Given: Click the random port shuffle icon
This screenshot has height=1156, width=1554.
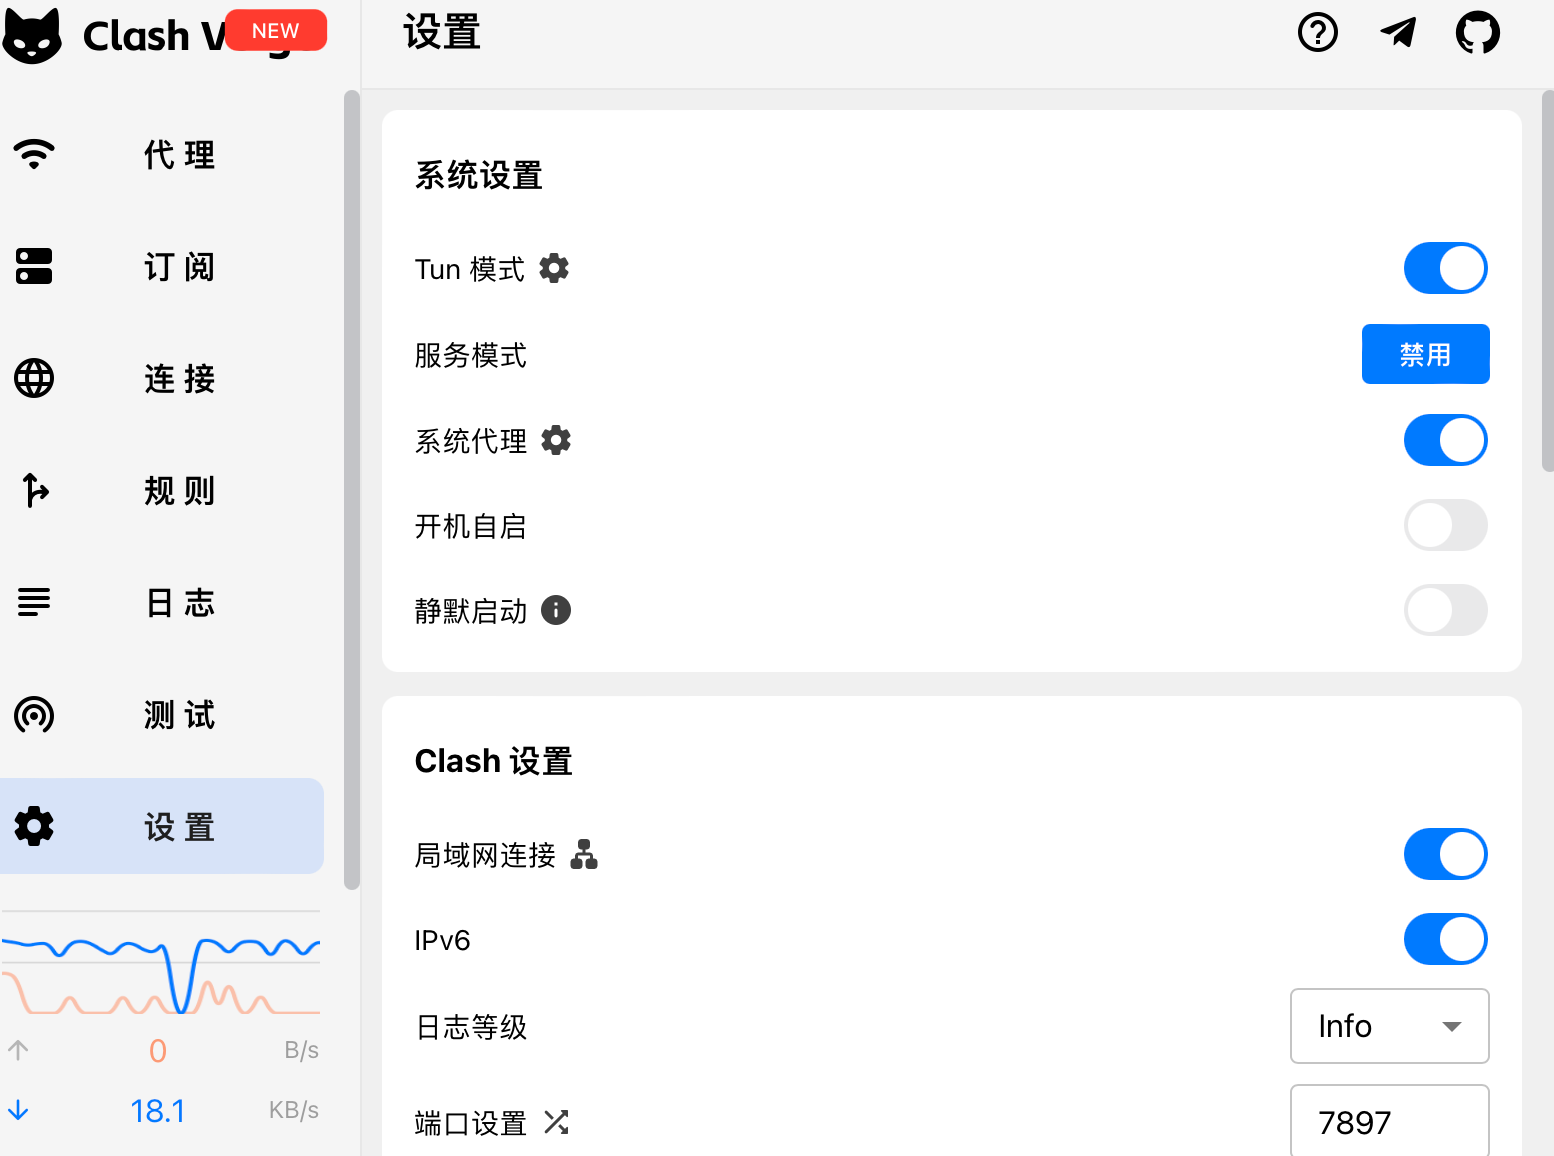Looking at the screenshot, I should [556, 1122].
